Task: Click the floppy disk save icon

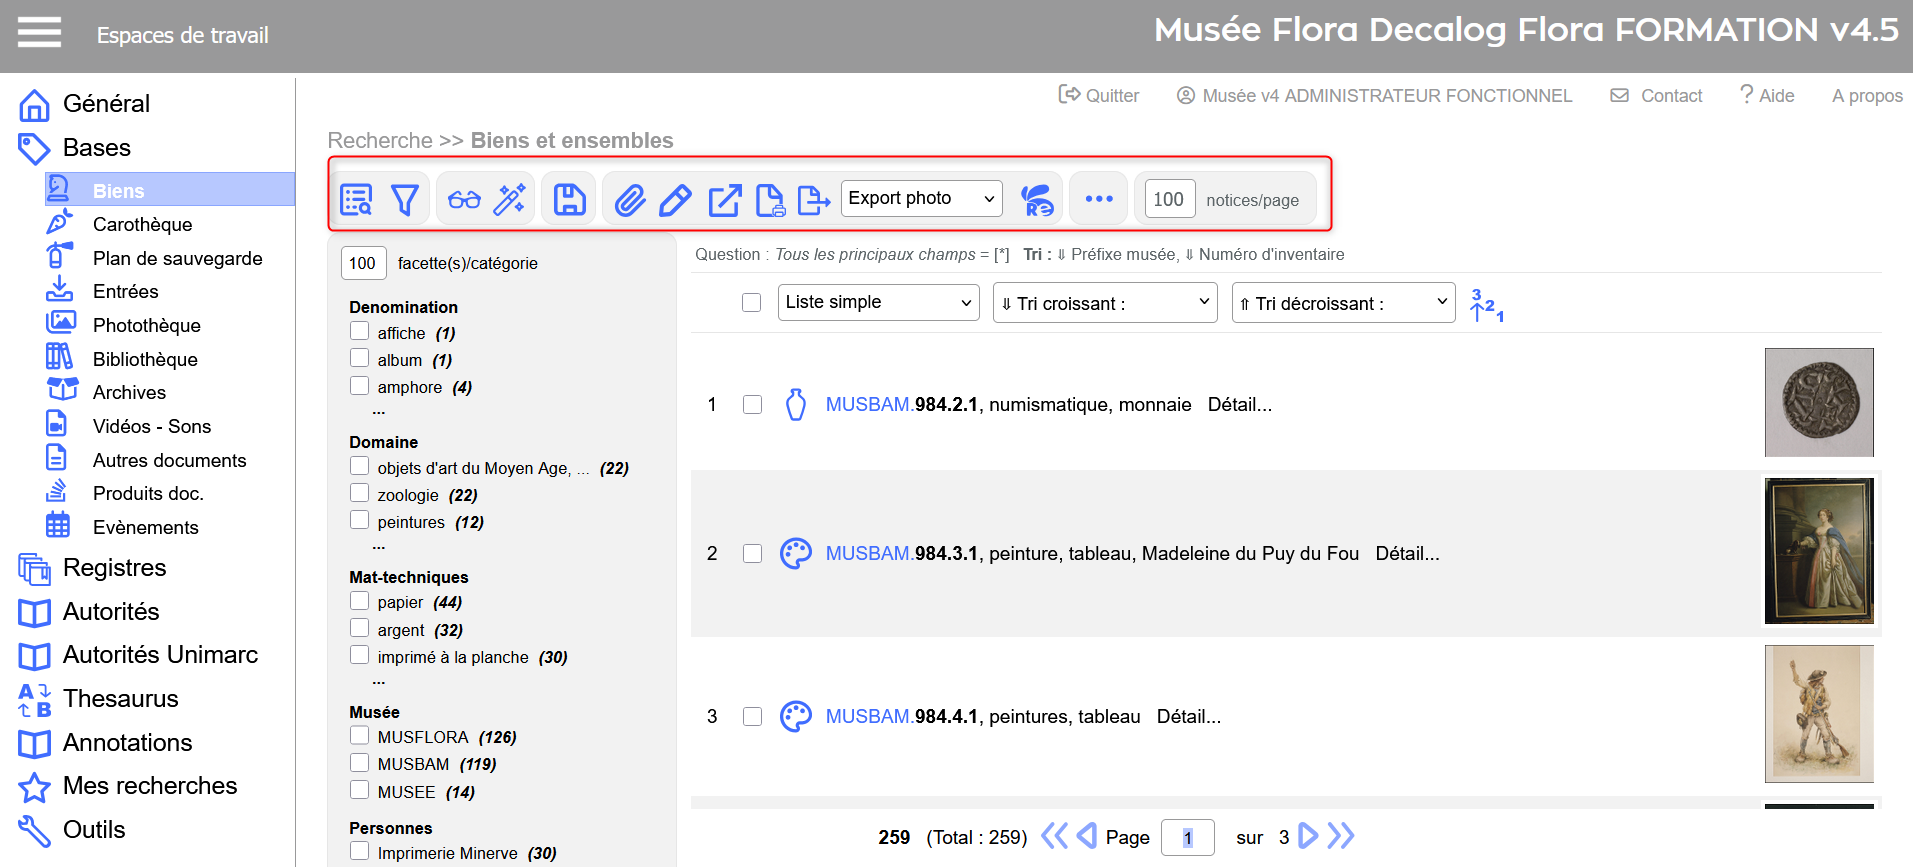Action: [x=570, y=200]
